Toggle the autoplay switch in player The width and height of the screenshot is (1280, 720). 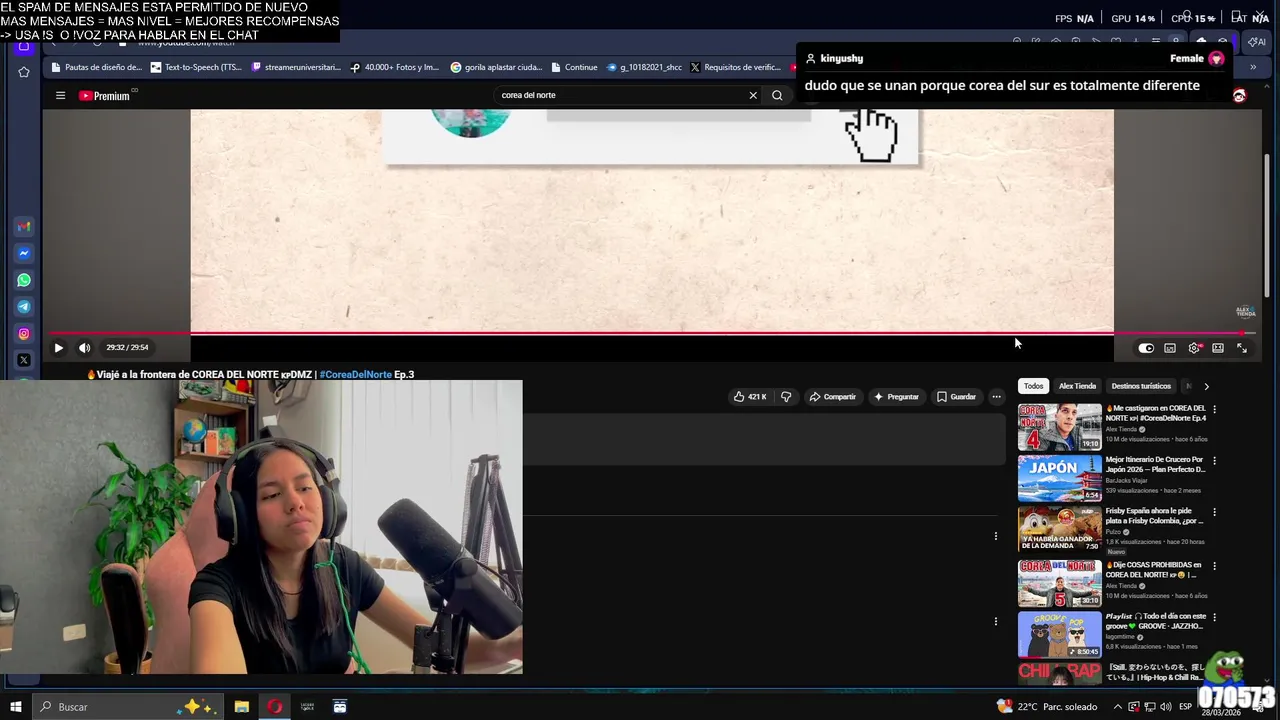[x=1146, y=348]
